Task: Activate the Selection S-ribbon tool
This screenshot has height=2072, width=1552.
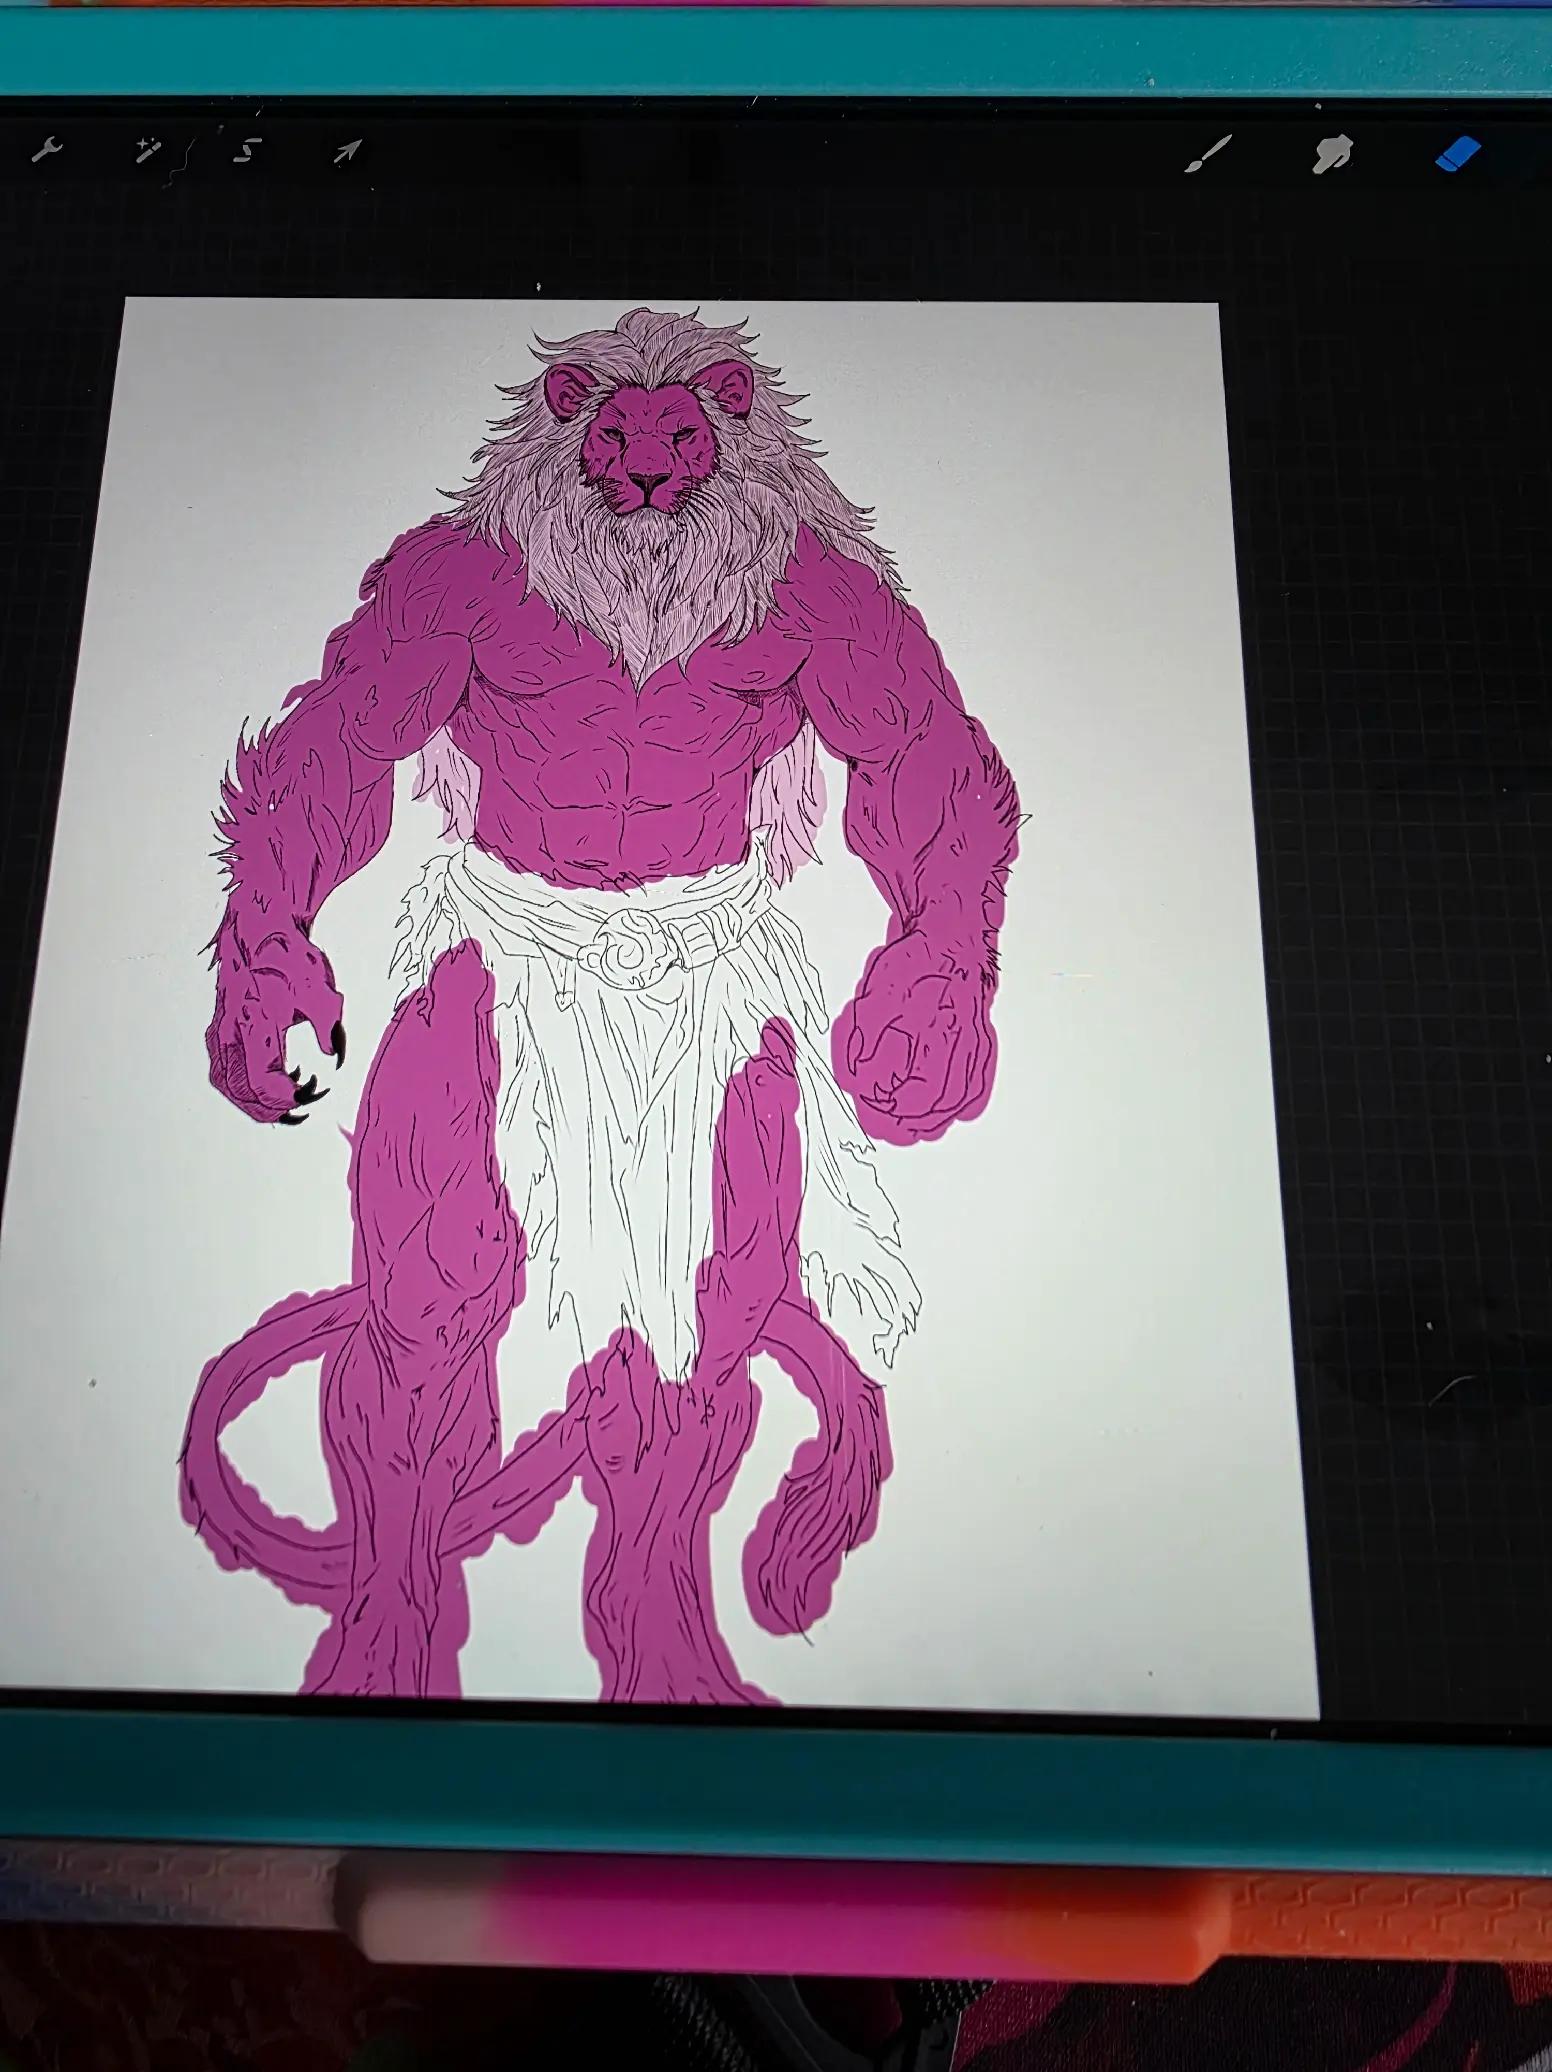Action: click(x=247, y=152)
